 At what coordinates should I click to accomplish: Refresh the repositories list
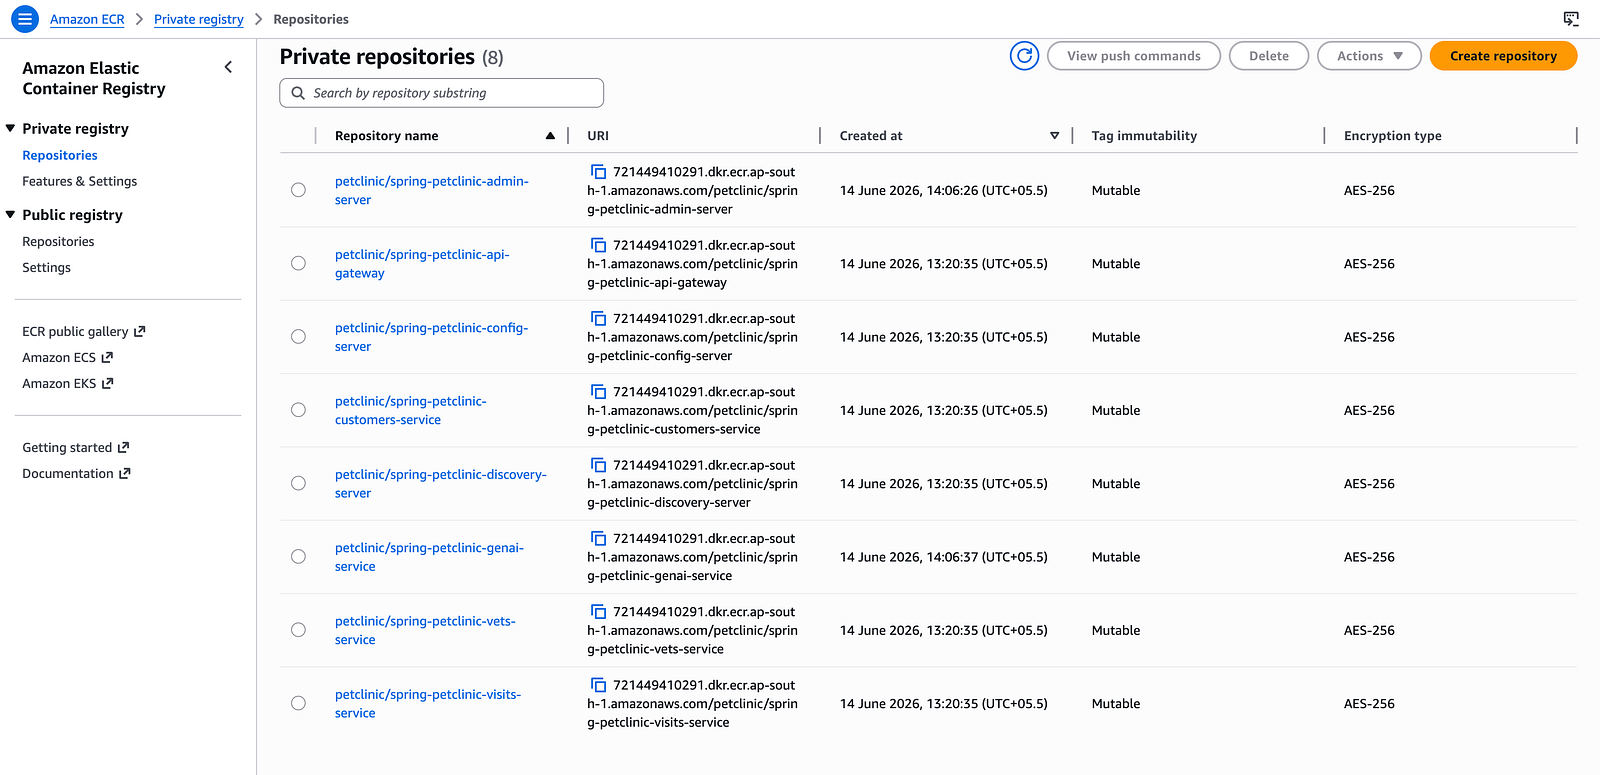coord(1024,56)
